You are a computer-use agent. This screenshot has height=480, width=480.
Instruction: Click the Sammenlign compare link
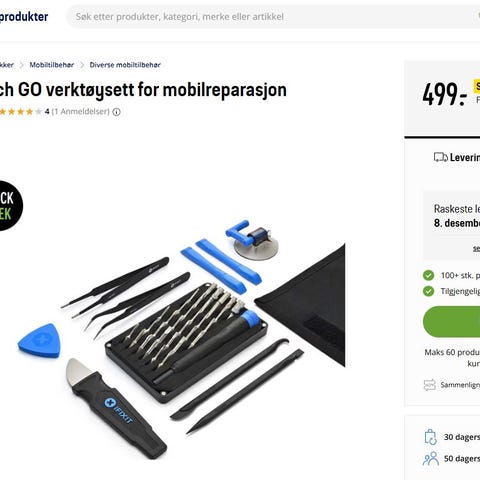pos(460,385)
